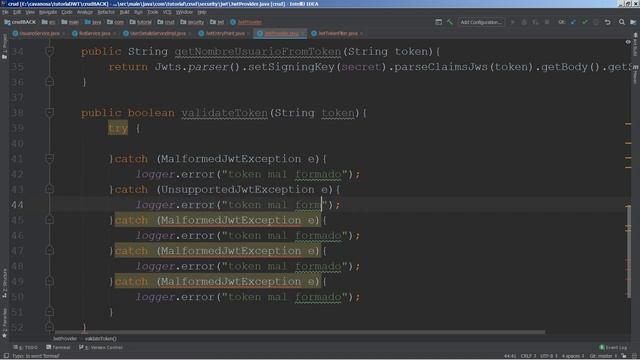Screen dimensions: 640x360
Task: Close the JwtProvider.java editor tab
Action: [303, 33]
